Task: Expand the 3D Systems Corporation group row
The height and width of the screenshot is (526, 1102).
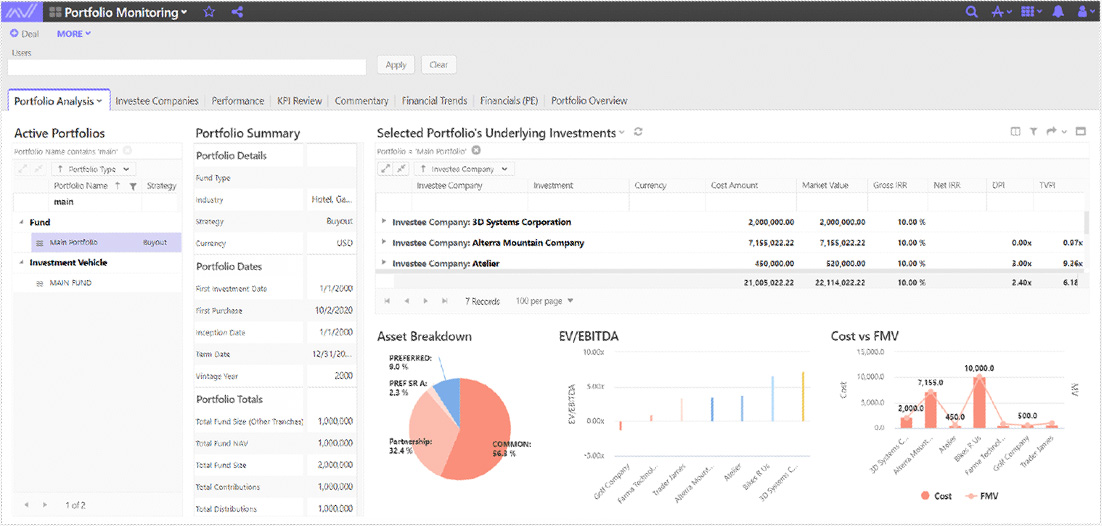Action: tap(384, 222)
